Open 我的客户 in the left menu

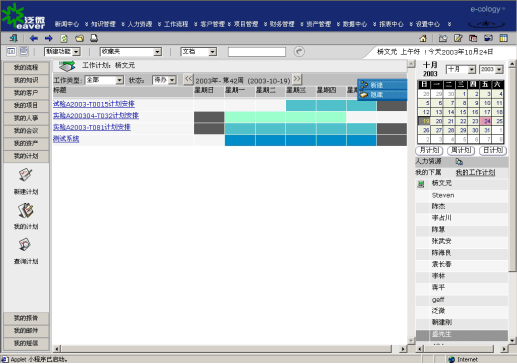[26, 93]
